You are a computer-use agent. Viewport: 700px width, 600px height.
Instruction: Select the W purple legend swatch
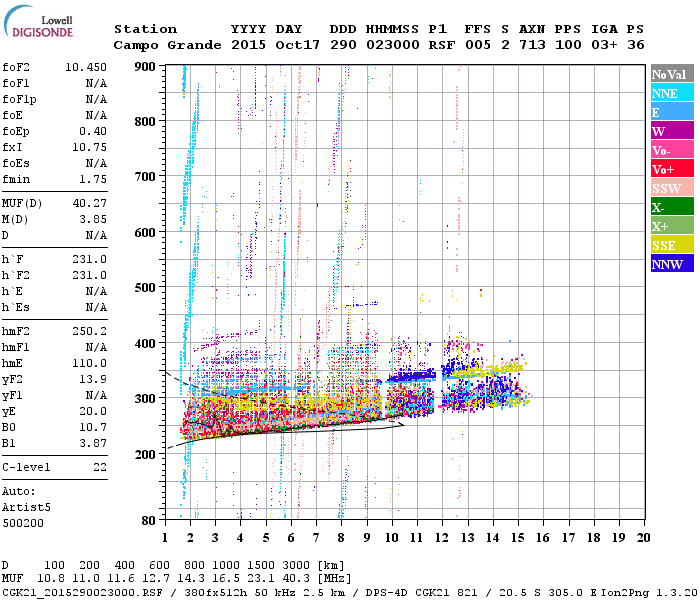tap(672, 131)
